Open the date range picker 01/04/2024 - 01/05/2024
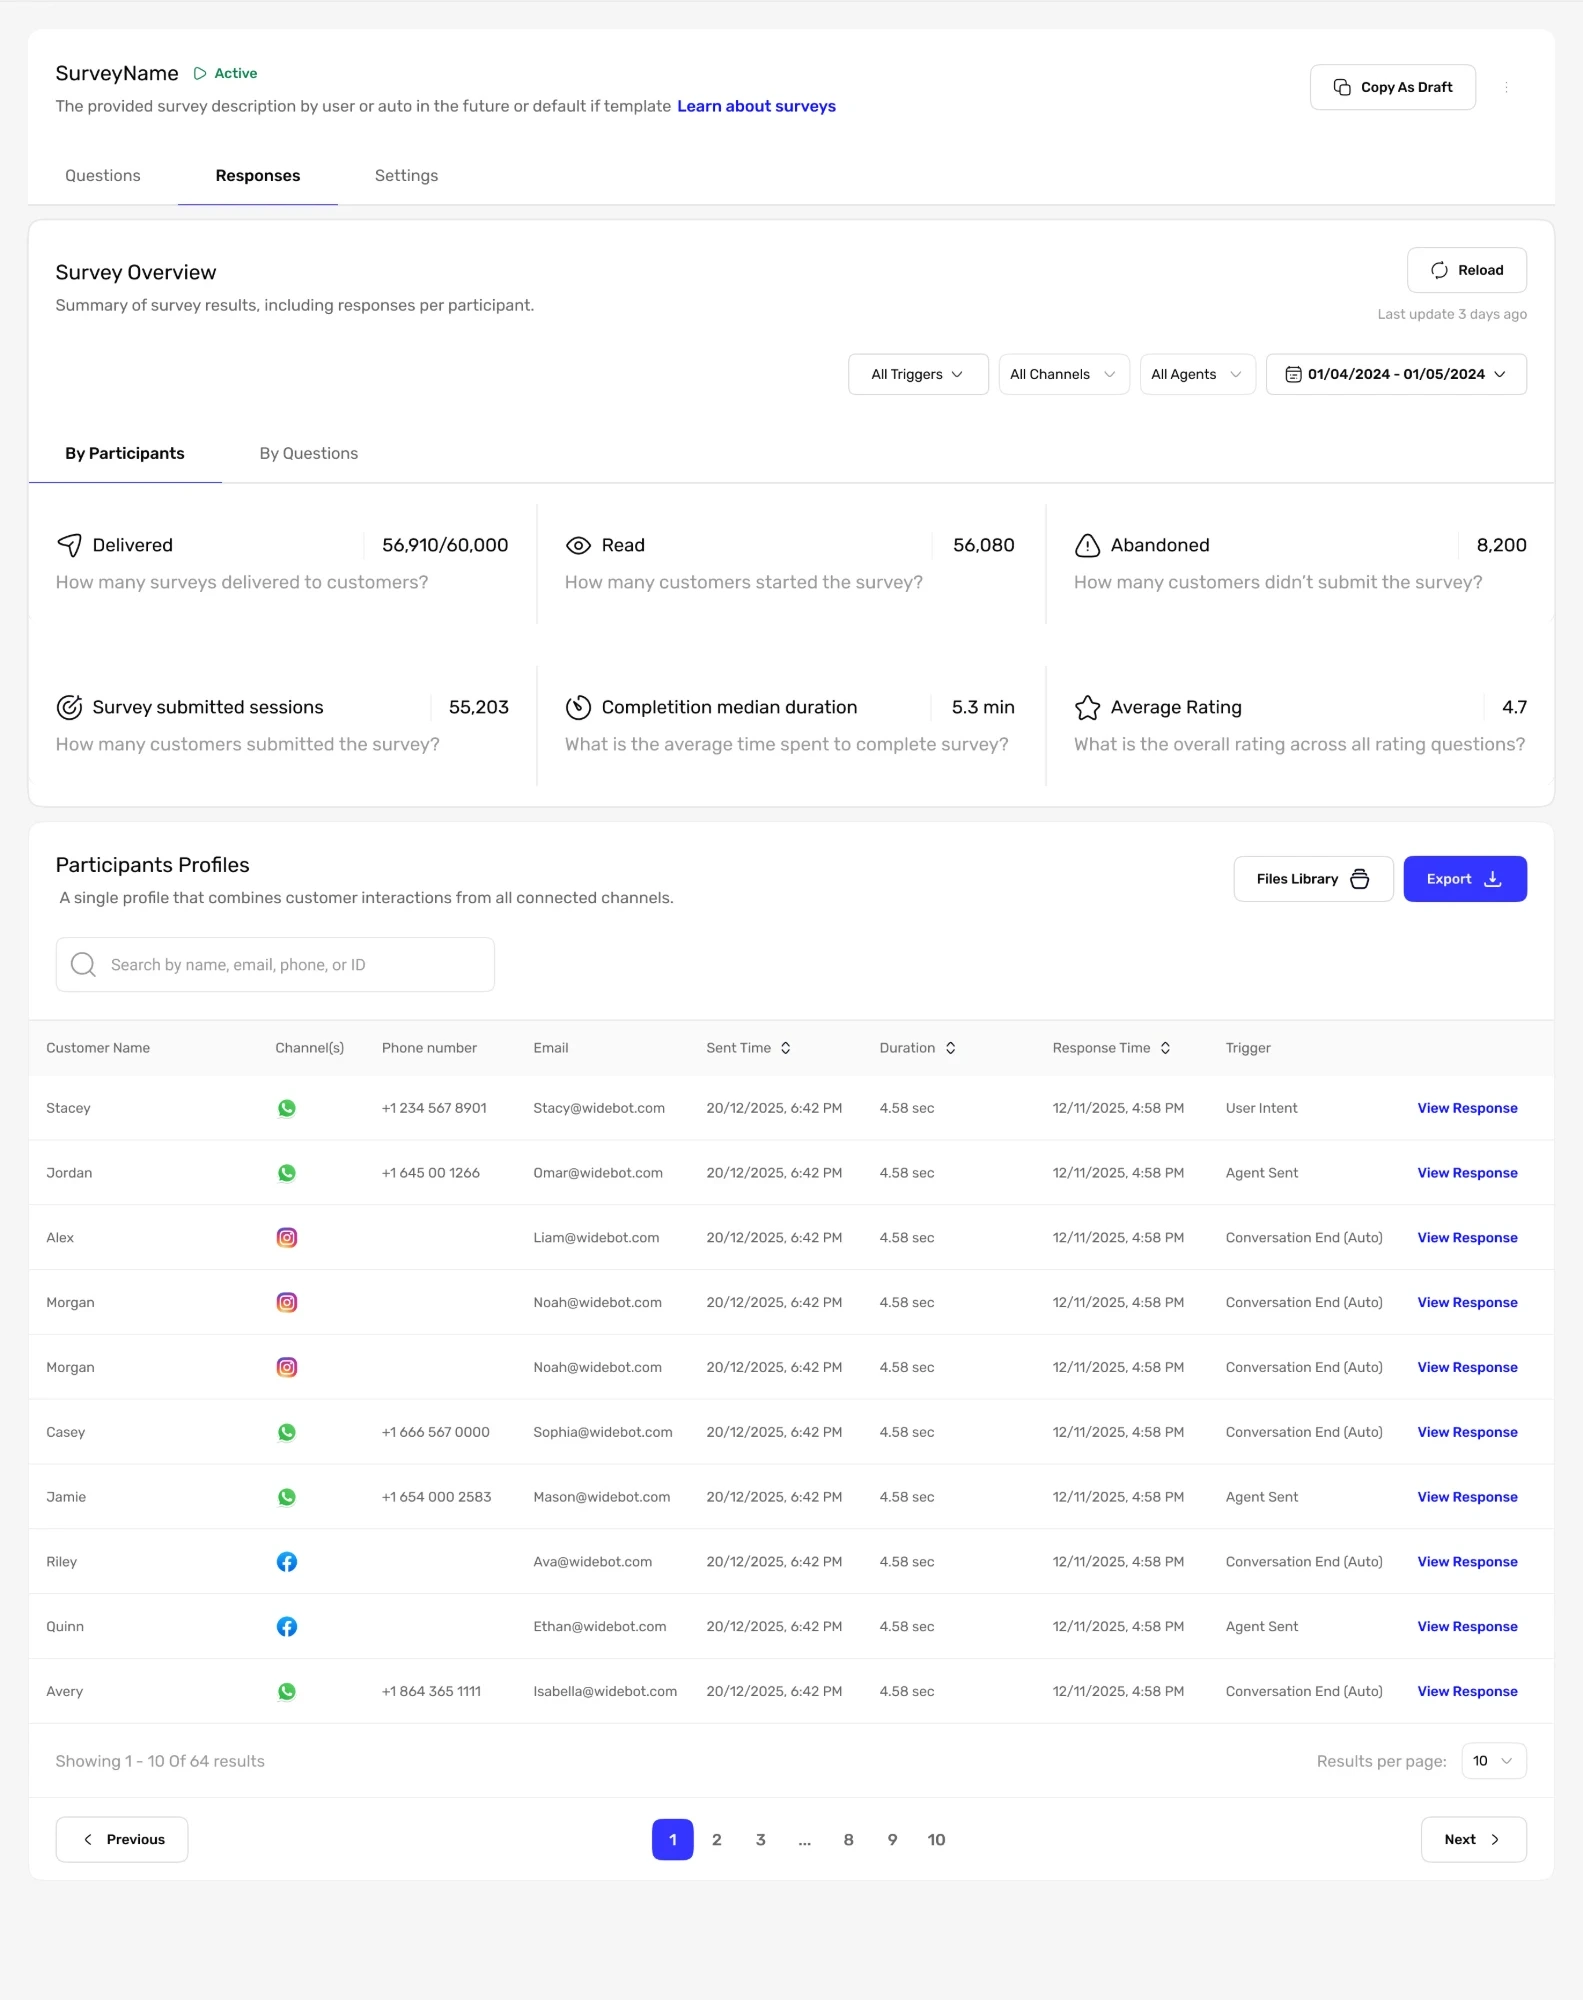The image size is (1583, 2000). tap(1396, 374)
